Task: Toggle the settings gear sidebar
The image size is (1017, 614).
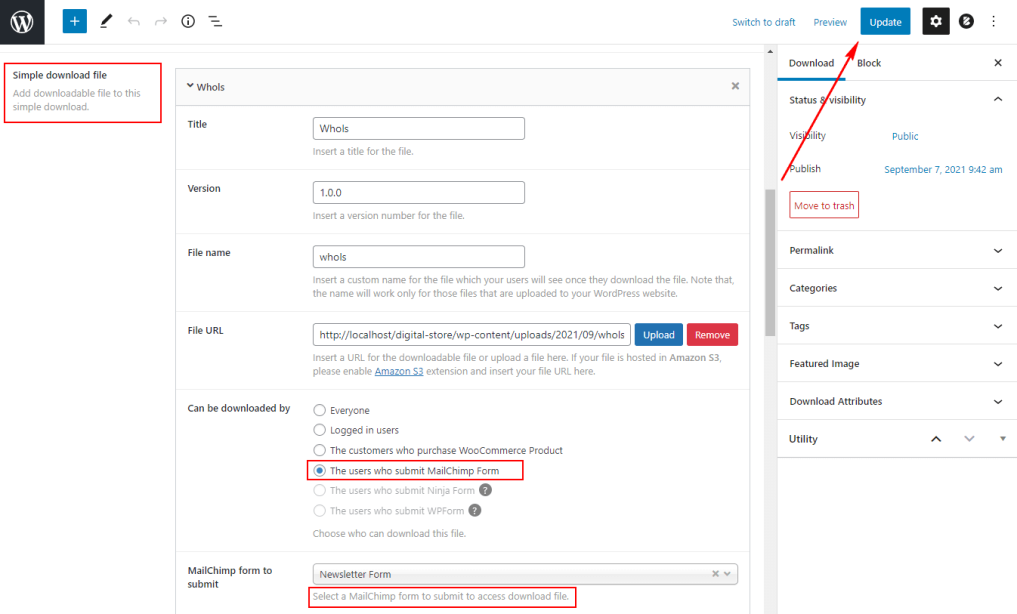Action: pos(935,21)
